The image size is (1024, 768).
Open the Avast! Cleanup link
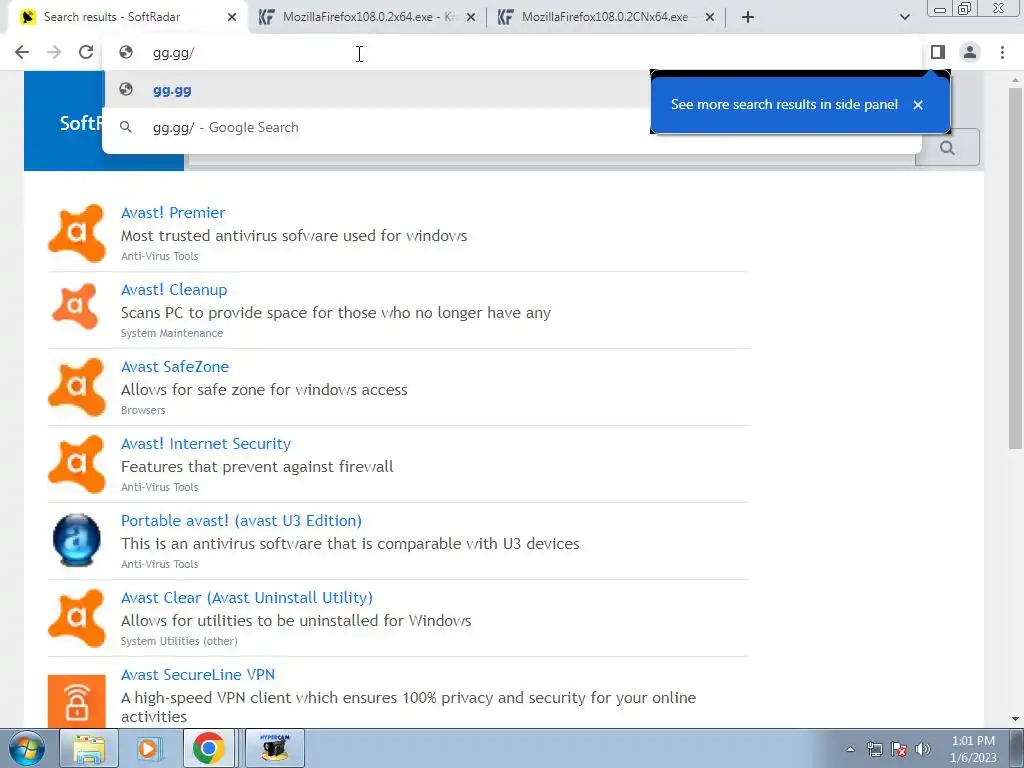pos(174,290)
